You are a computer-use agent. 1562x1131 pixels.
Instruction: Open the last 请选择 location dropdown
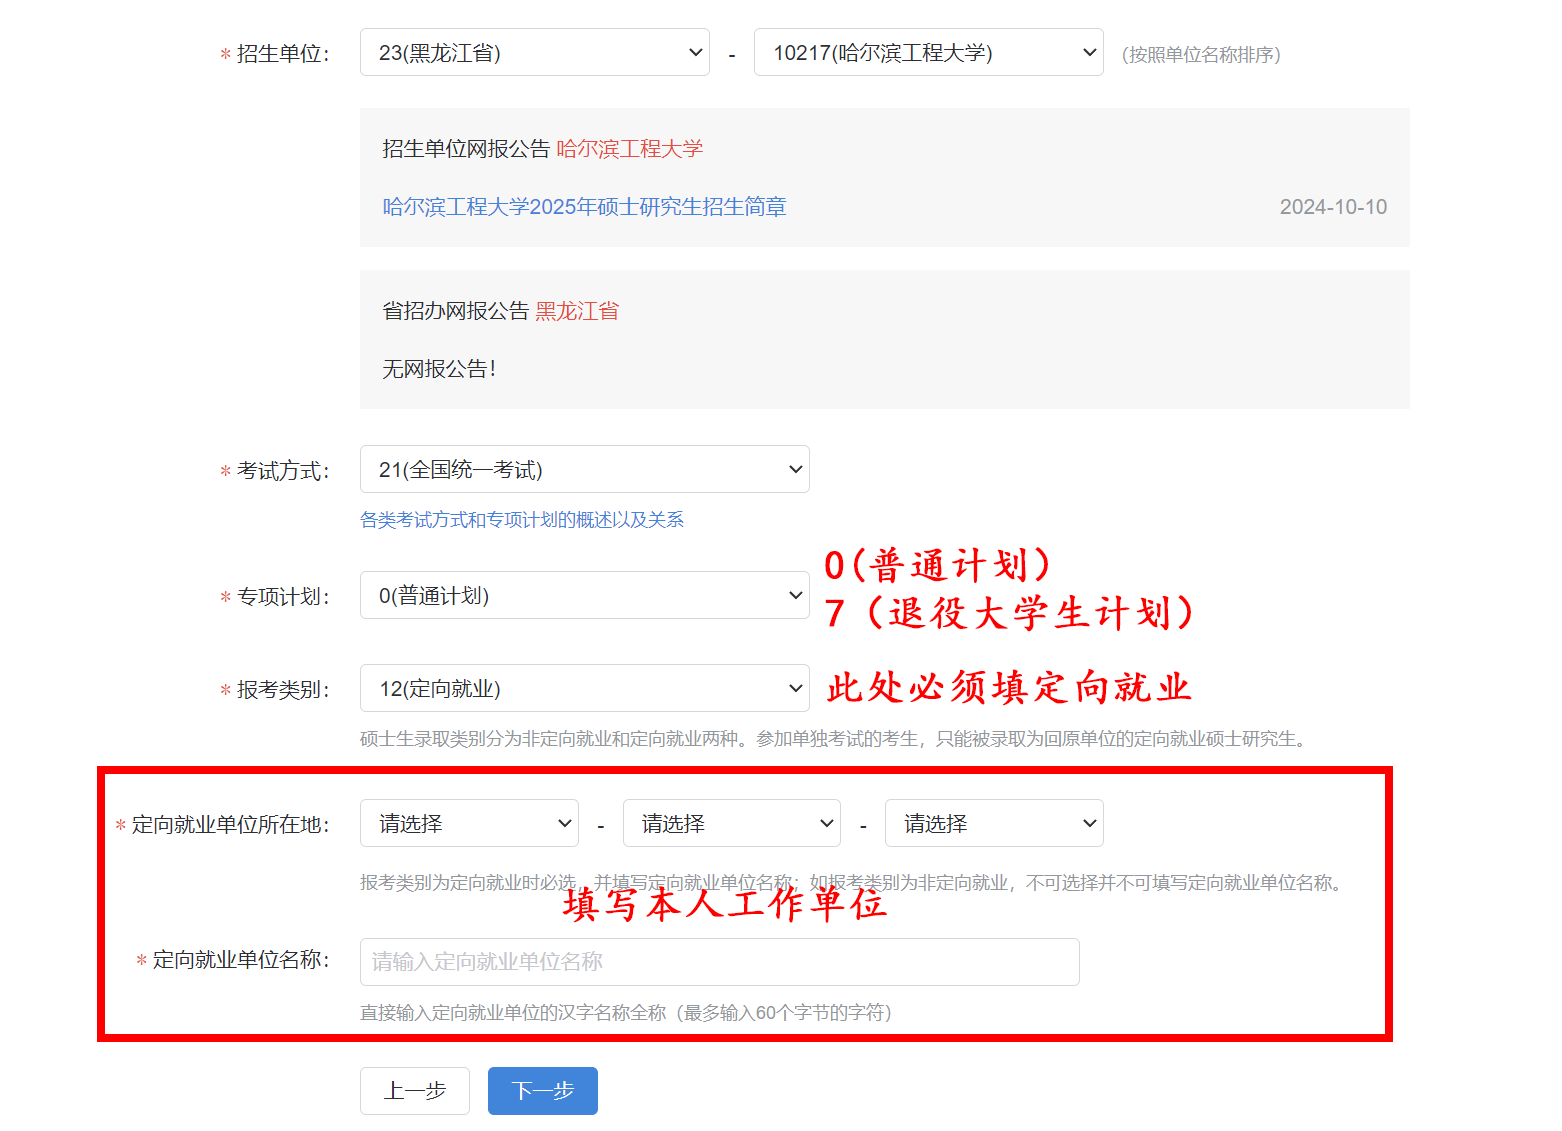click(x=994, y=824)
